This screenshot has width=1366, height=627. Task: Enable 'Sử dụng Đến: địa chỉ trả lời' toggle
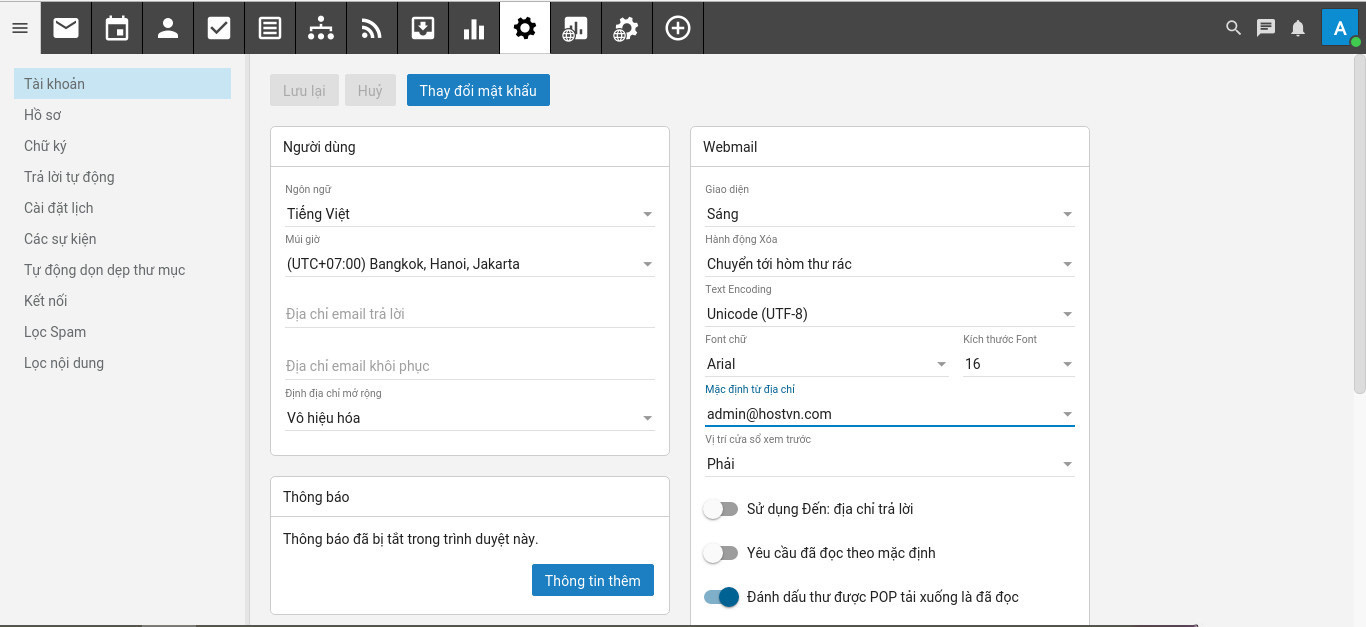[720, 509]
